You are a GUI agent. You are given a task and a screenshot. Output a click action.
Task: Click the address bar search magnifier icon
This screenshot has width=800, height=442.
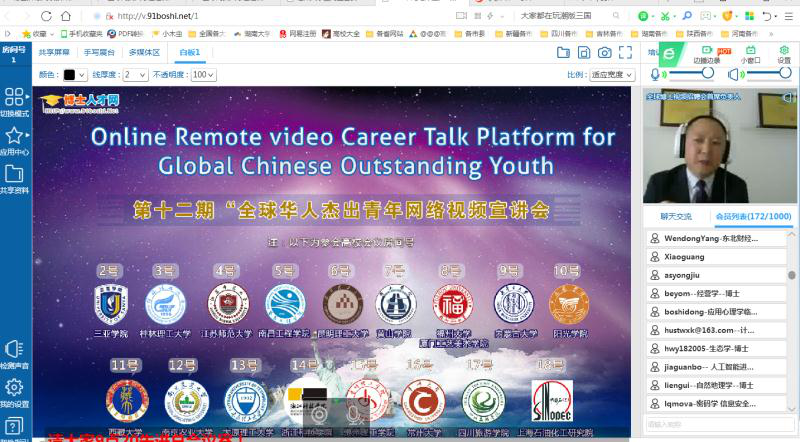tap(616, 16)
